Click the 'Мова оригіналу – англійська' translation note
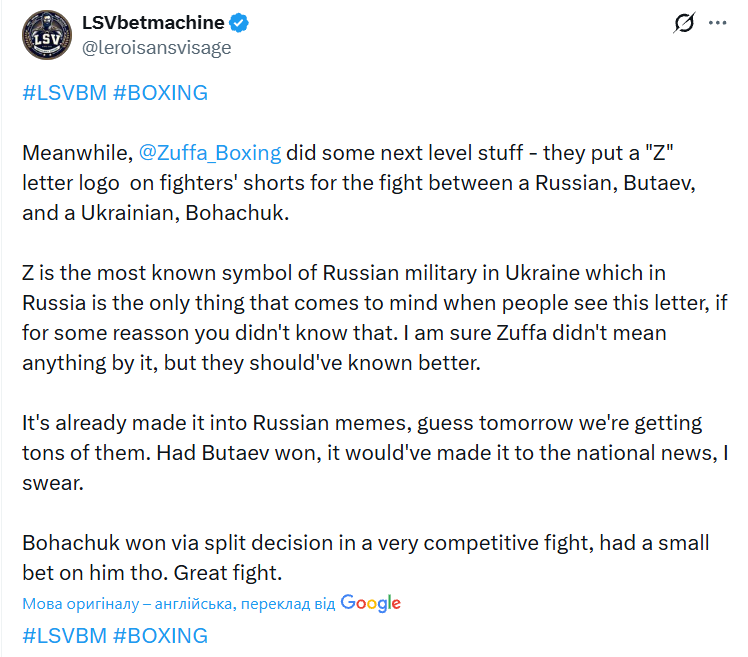Image resolution: width=748 pixels, height=657 pixels. tap(178, 604)
